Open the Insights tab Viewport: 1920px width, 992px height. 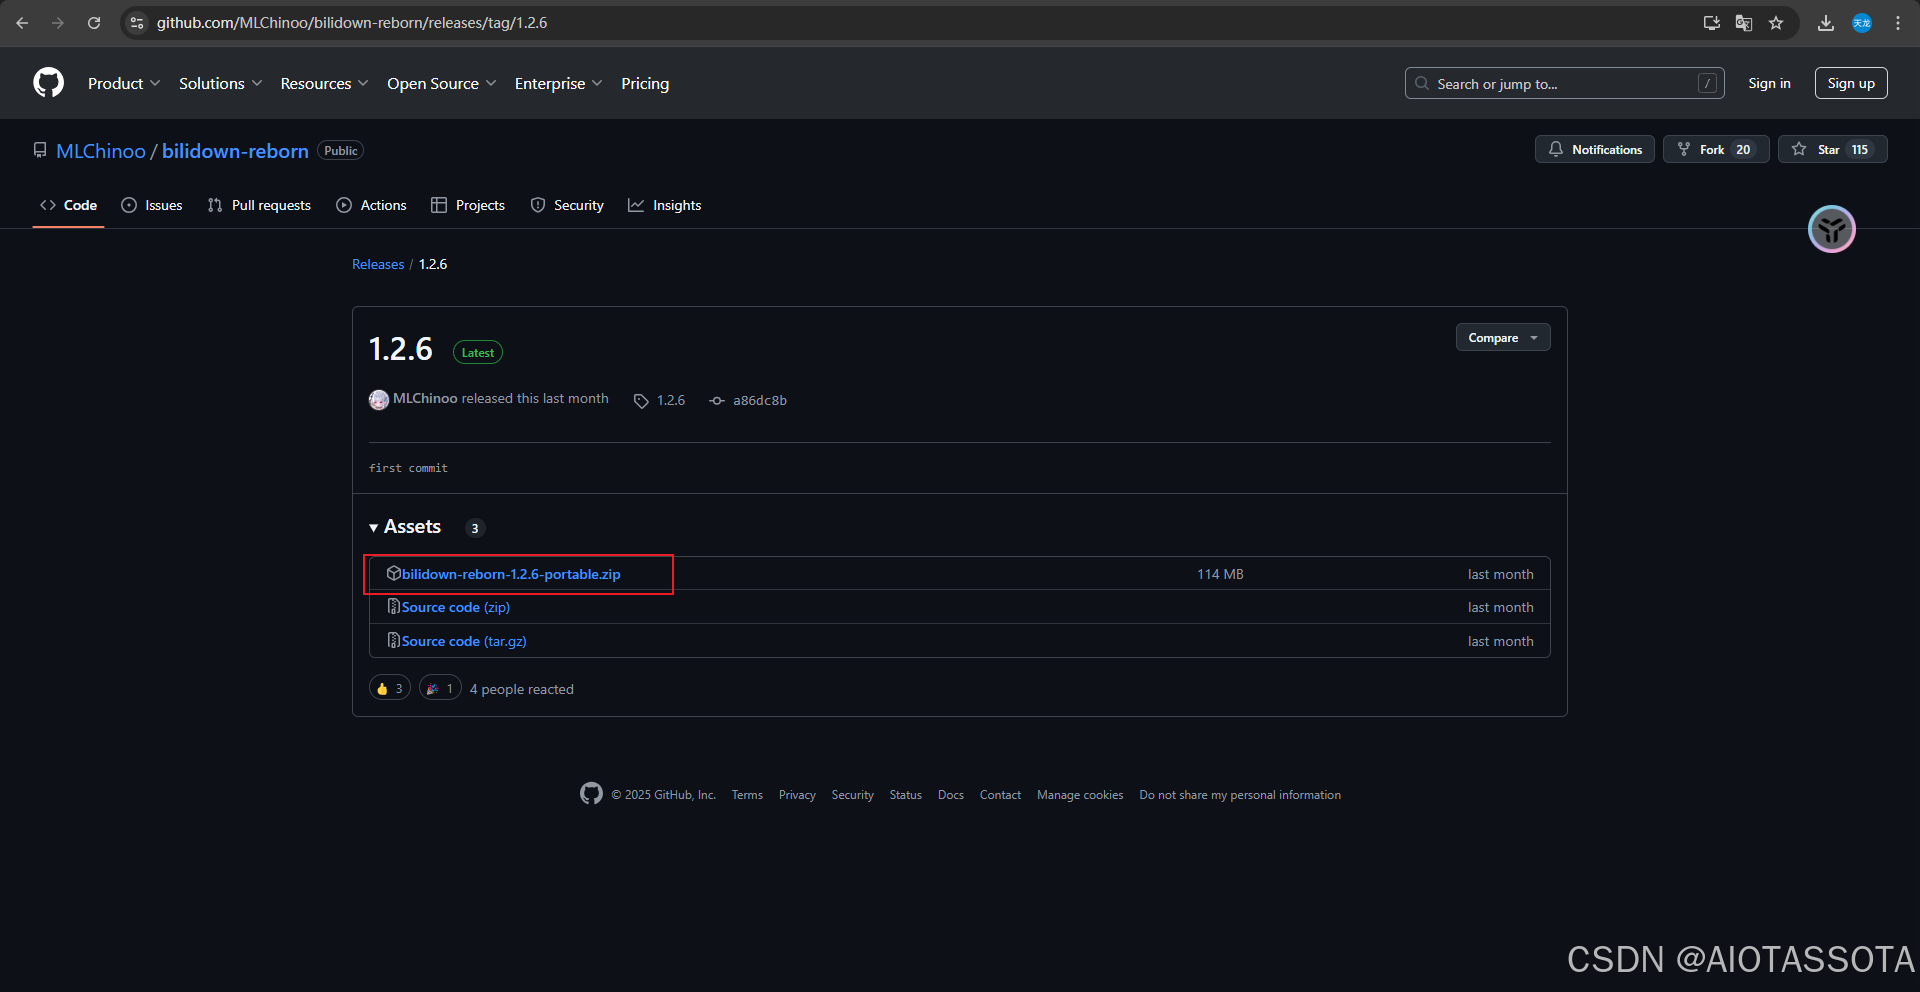pyautogui.click(x=665, y=205)
